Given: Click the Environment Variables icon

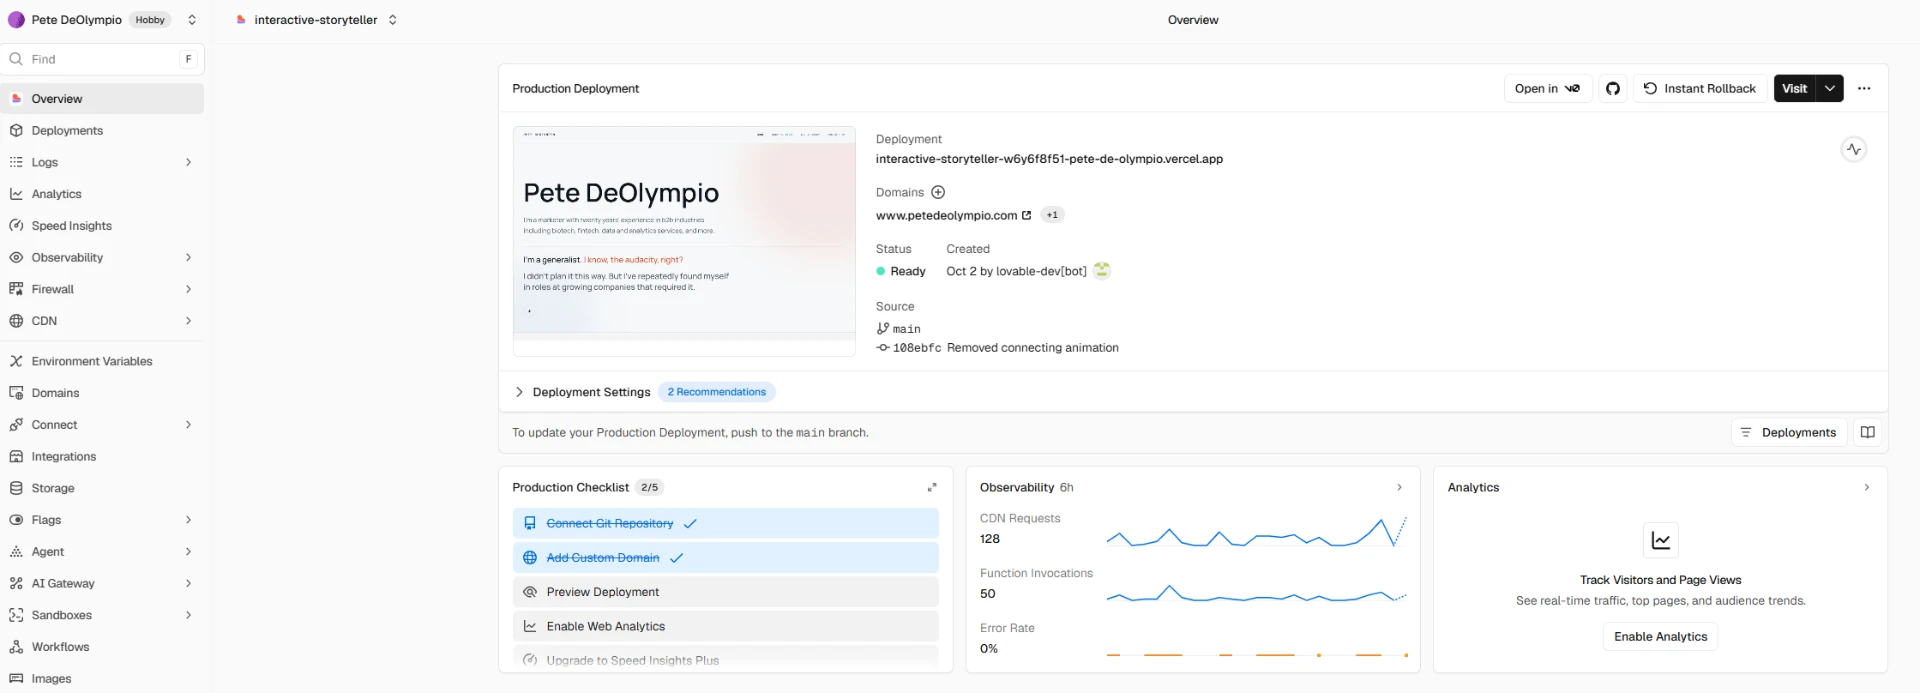Looking at the screenshot, I should tap(16, 361).
